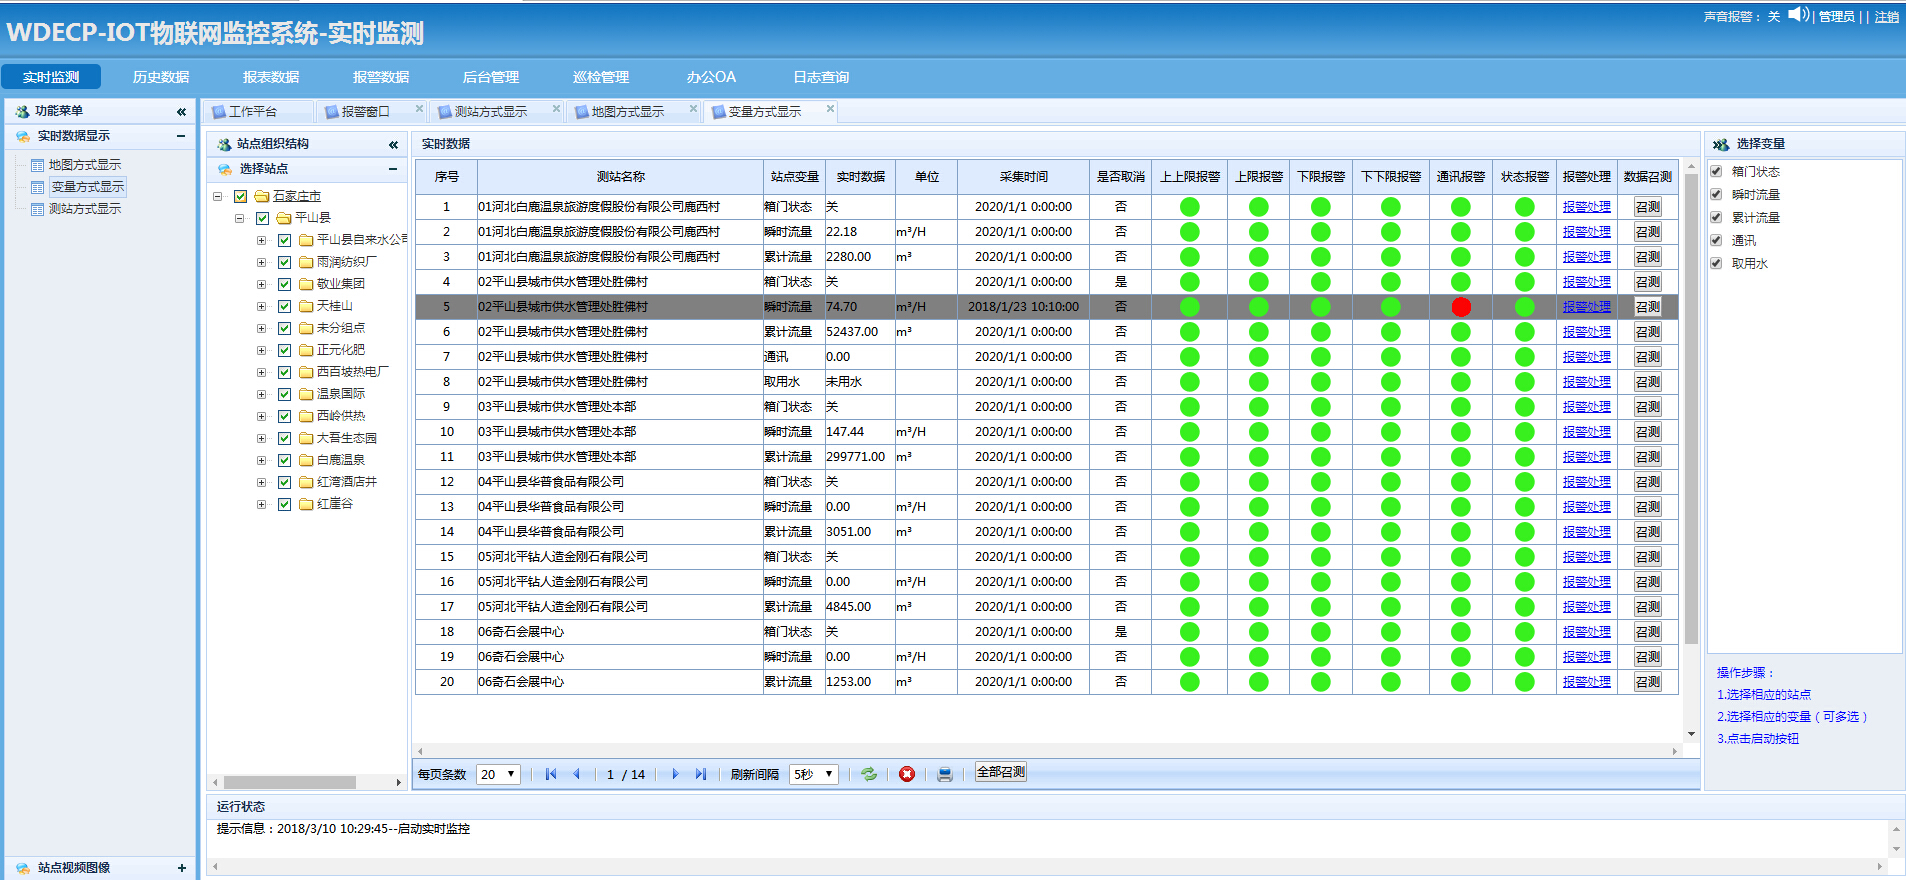
Task: Click 地图方式显示 icon in function menu
Action: pyautogui.click(x=38, y=165)
